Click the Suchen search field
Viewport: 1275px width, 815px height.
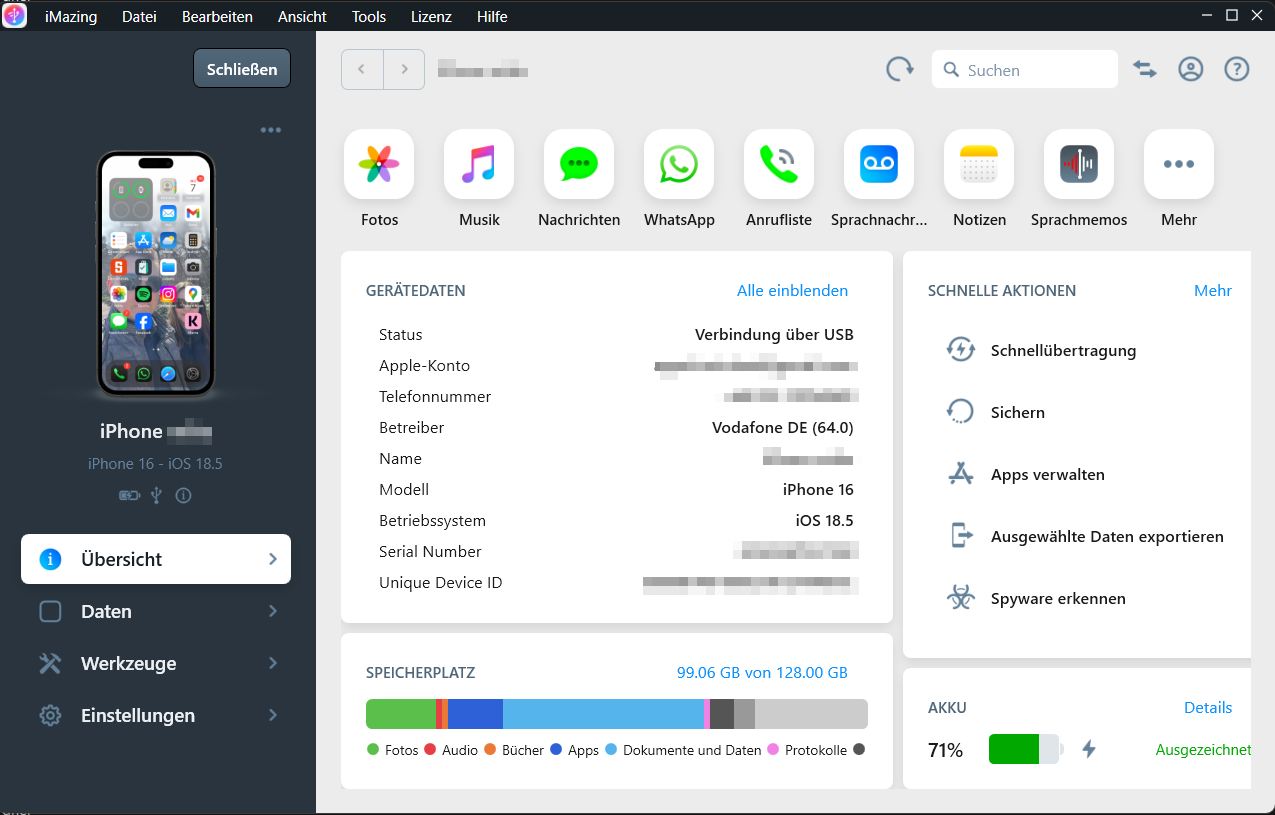(1025, 70)
